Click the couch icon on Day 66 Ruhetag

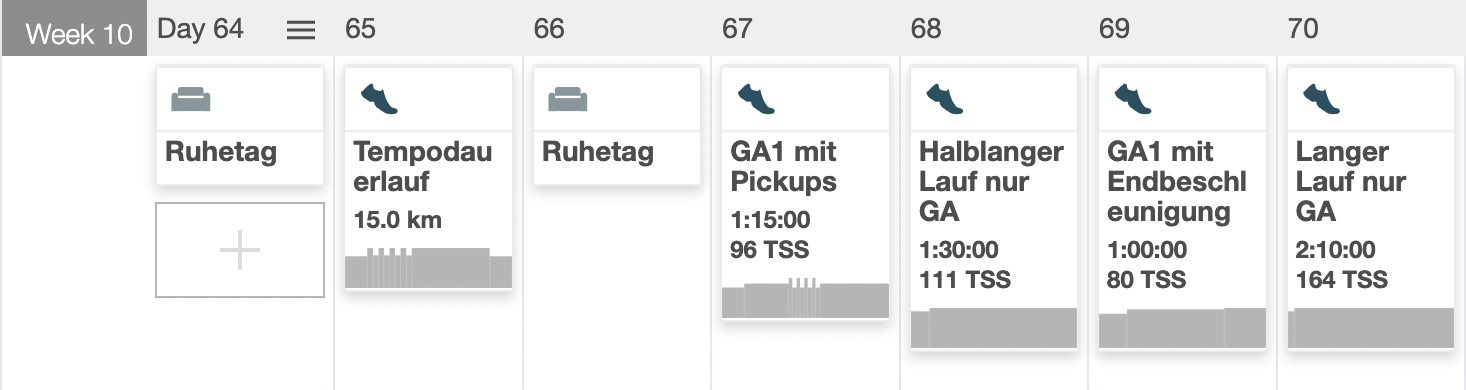pos(568,99)
